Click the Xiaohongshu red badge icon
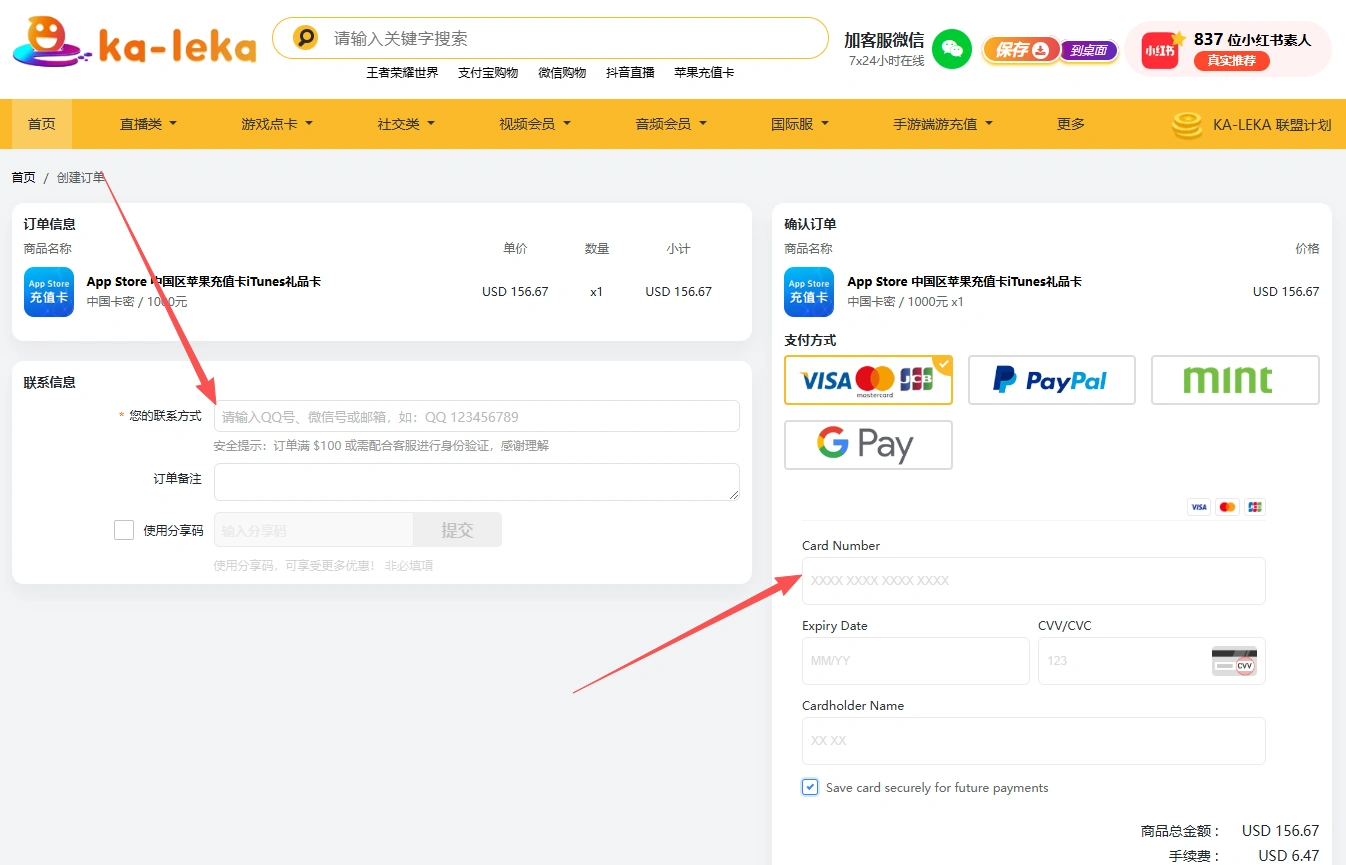The width and height of the screenshot is (1346, 865). (x=1160, y=50)
